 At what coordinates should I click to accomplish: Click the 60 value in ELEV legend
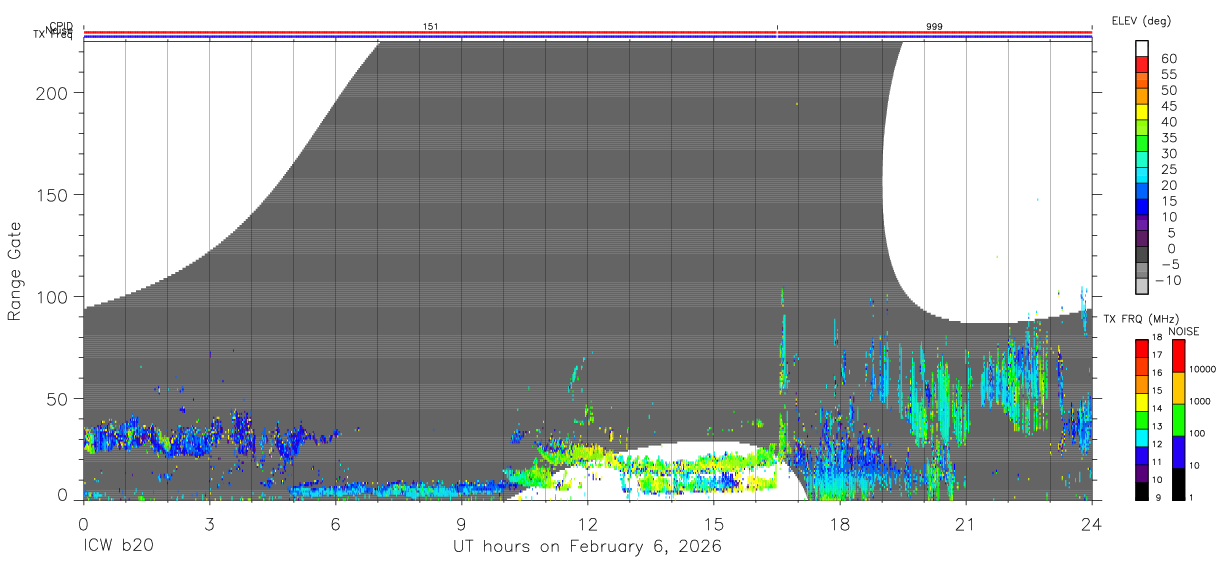(1170, 59)
